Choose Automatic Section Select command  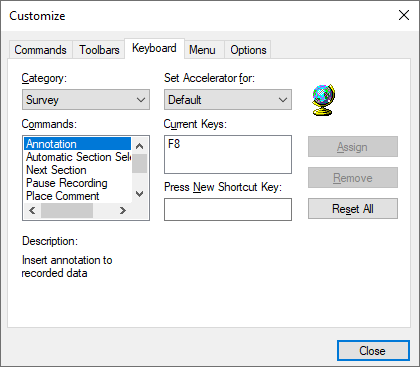(78, 157)
